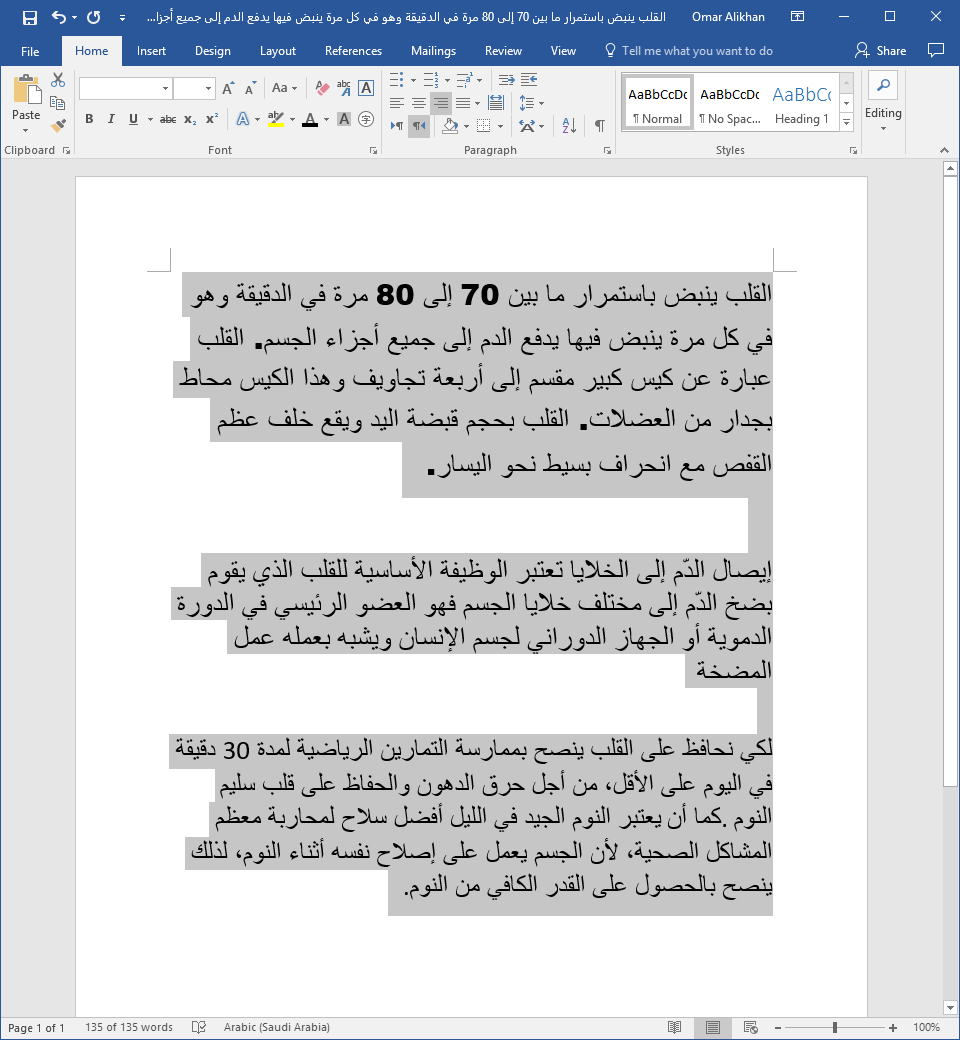Click the Cut scissors icon
Screen dimensions: 960x1040
click(58, 80)
